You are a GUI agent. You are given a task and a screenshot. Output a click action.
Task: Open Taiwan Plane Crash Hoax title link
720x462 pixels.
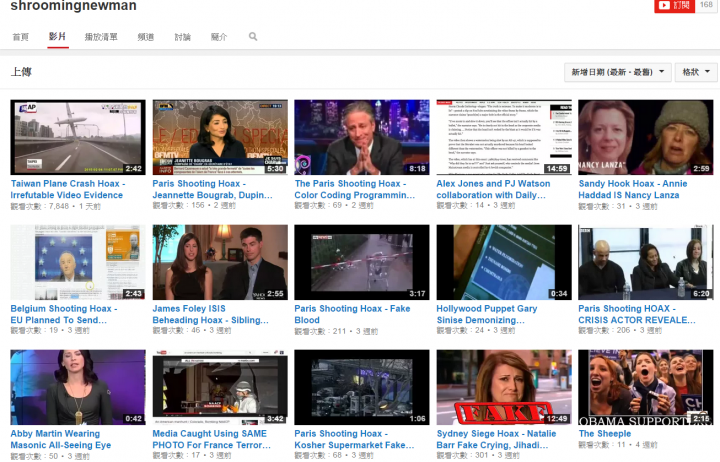point(68,189)
